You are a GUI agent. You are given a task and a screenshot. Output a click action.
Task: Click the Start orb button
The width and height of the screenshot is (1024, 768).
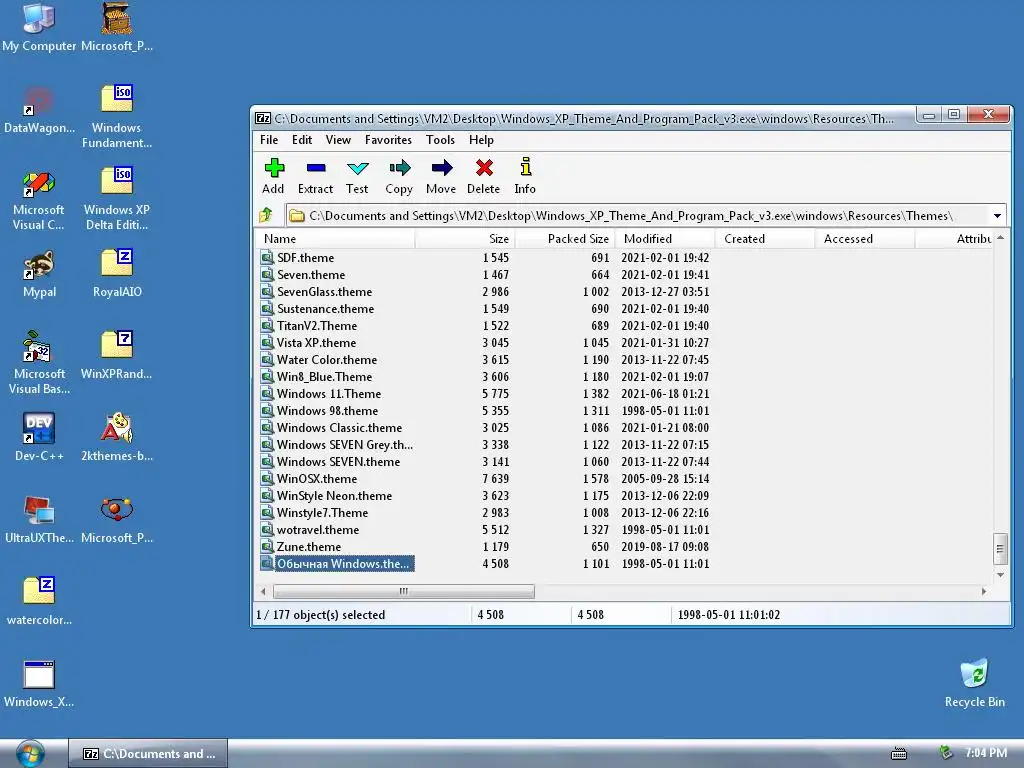click(30, 754)
